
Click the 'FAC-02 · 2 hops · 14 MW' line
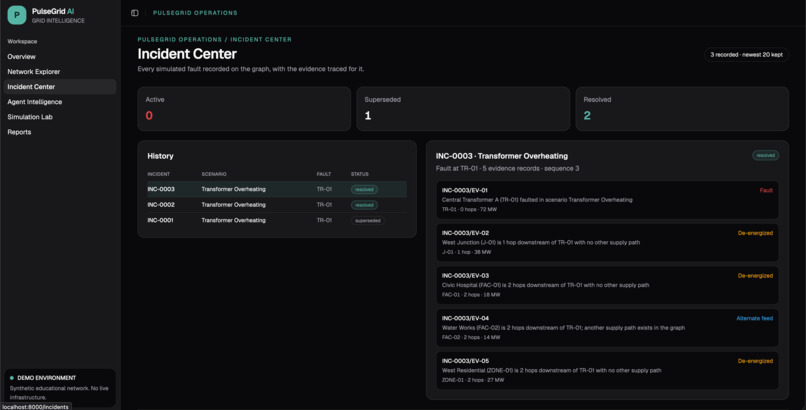(x=471, y=338)
